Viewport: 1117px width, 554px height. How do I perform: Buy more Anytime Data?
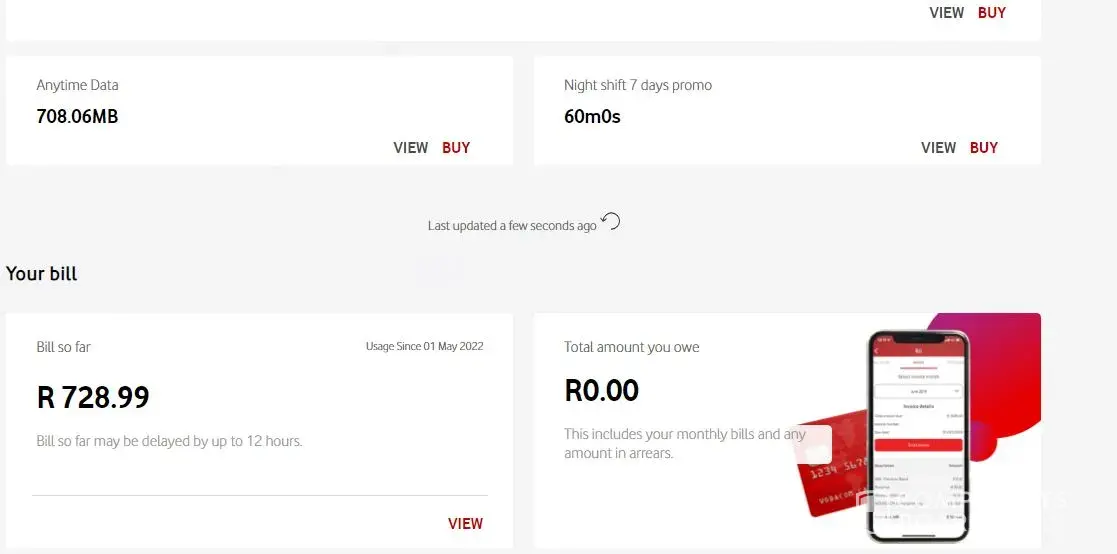tap(456, 147)
